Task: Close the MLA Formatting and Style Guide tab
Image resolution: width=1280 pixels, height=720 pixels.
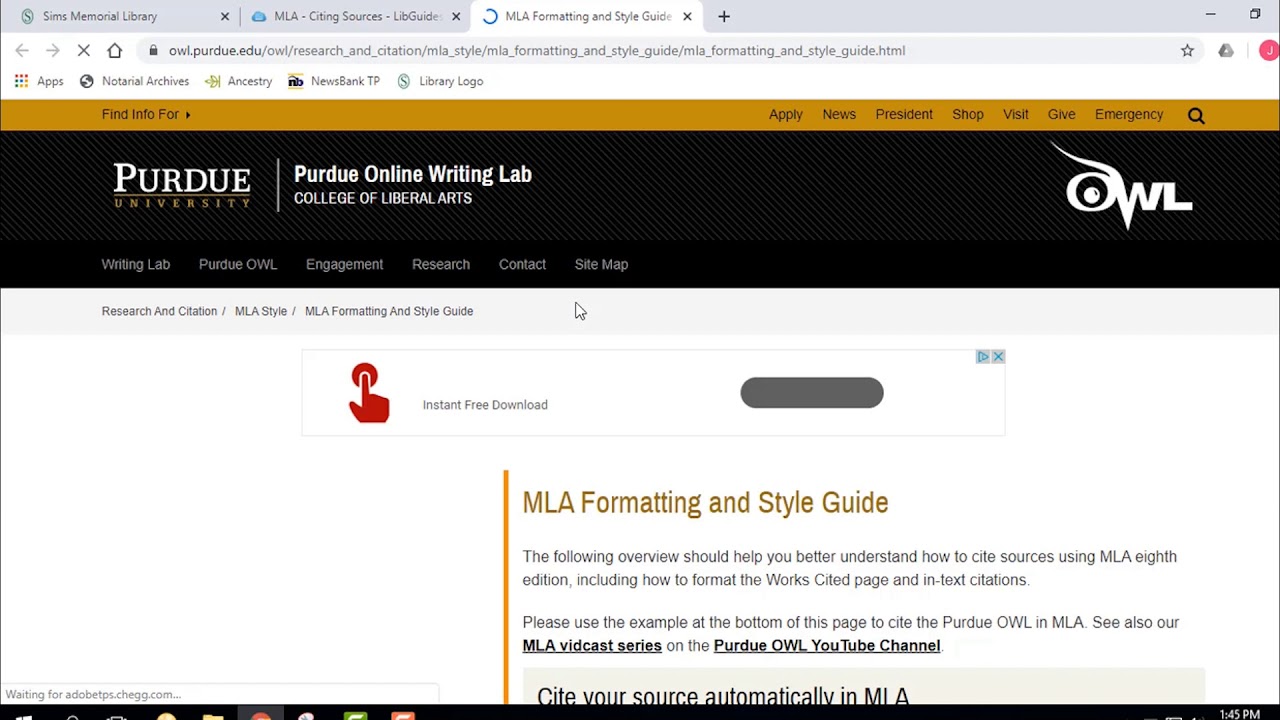Action: [687, 16]
